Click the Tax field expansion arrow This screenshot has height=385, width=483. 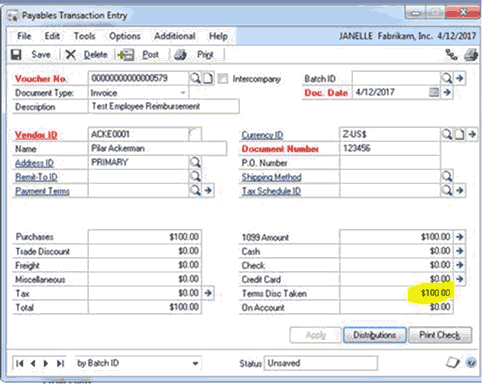[x=208, y=293]
